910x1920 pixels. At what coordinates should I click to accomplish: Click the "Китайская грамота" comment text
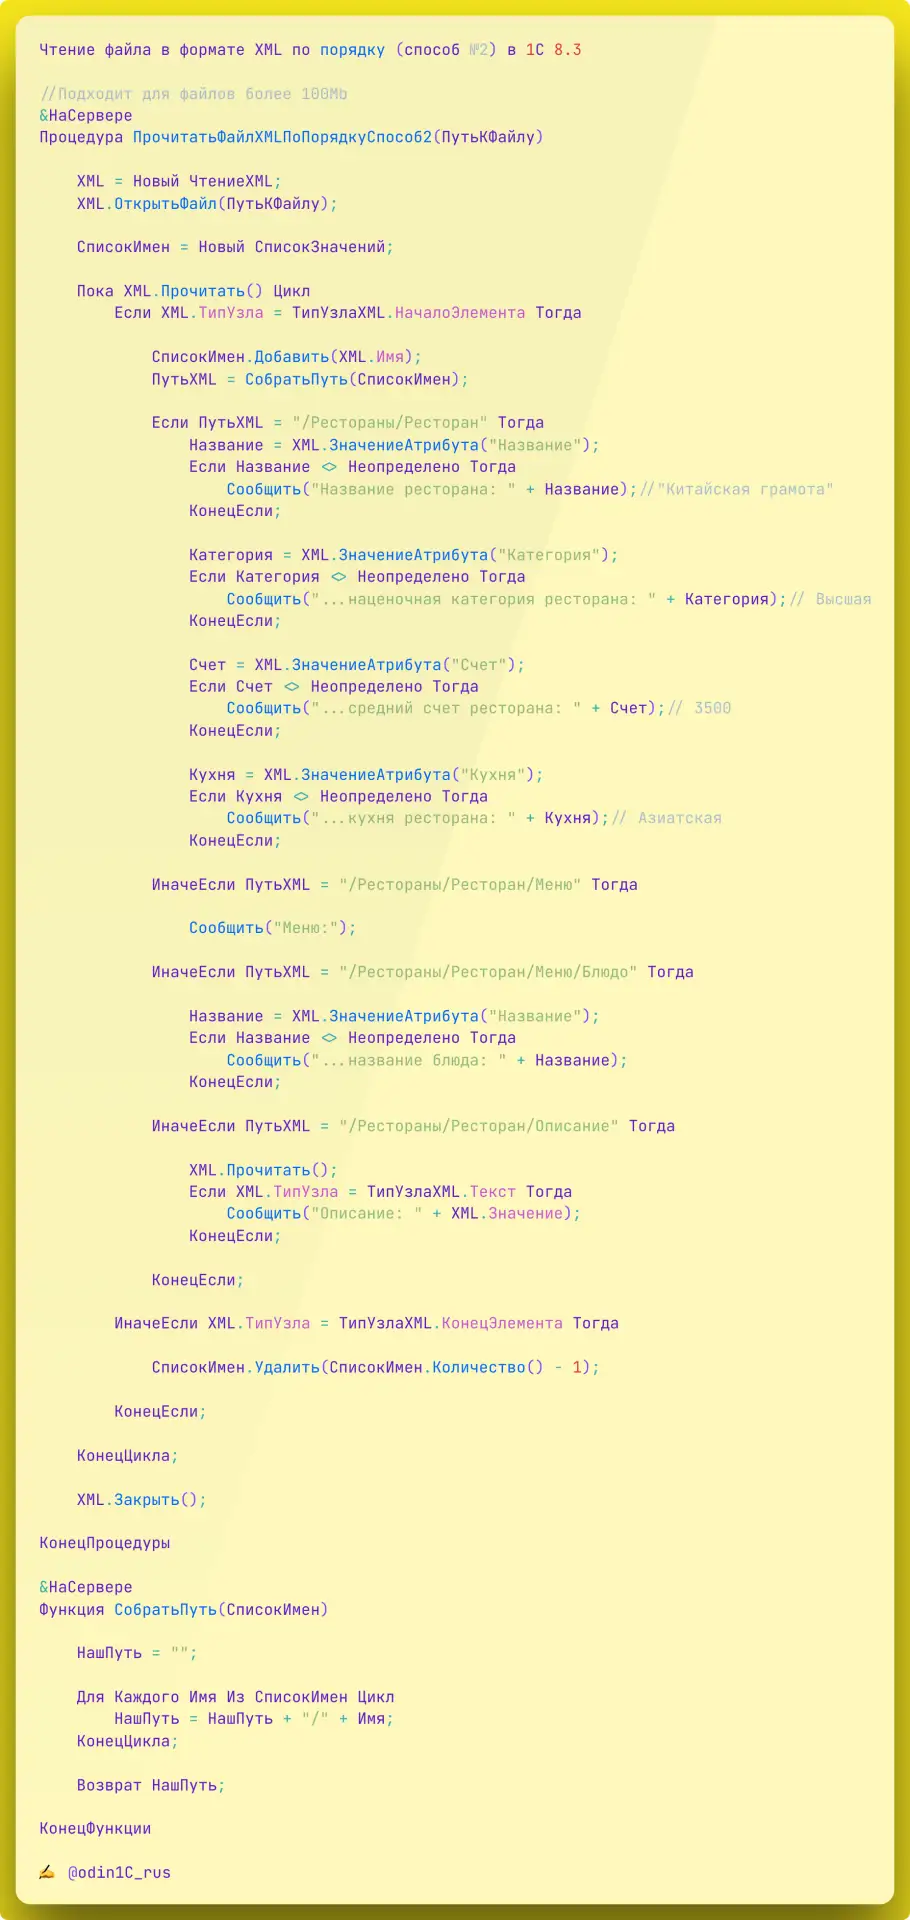pos(745,489)
